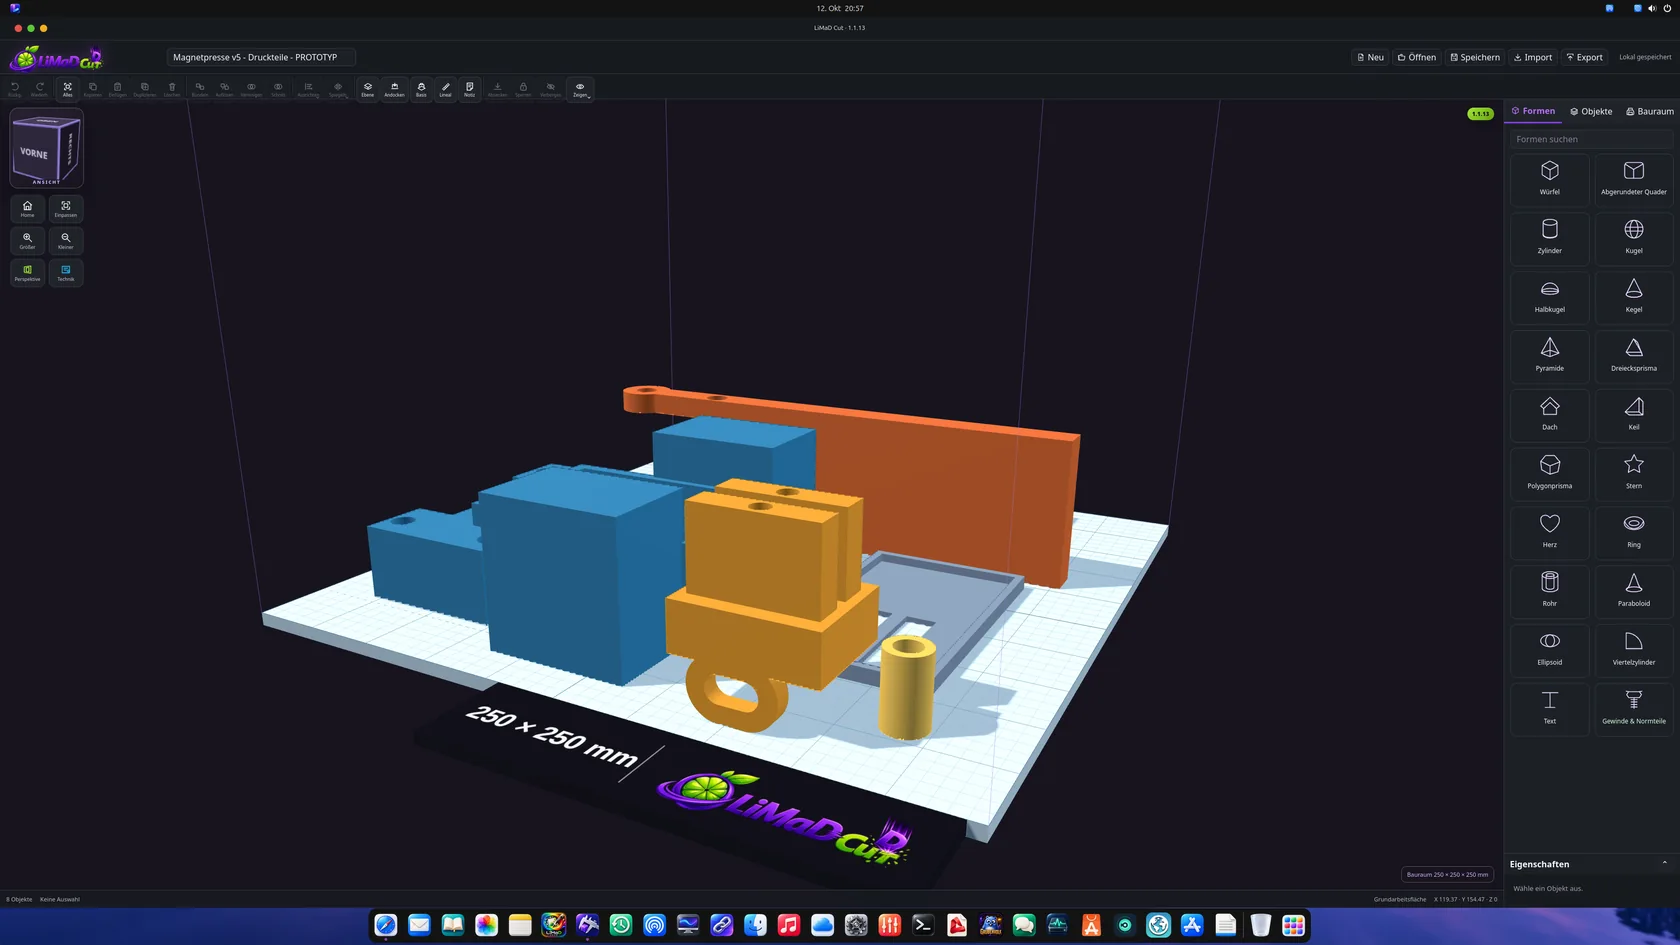The image size is (1680, 945).
Task: Zoom out with the Kleiner button
Action: [x=65, y=240]
